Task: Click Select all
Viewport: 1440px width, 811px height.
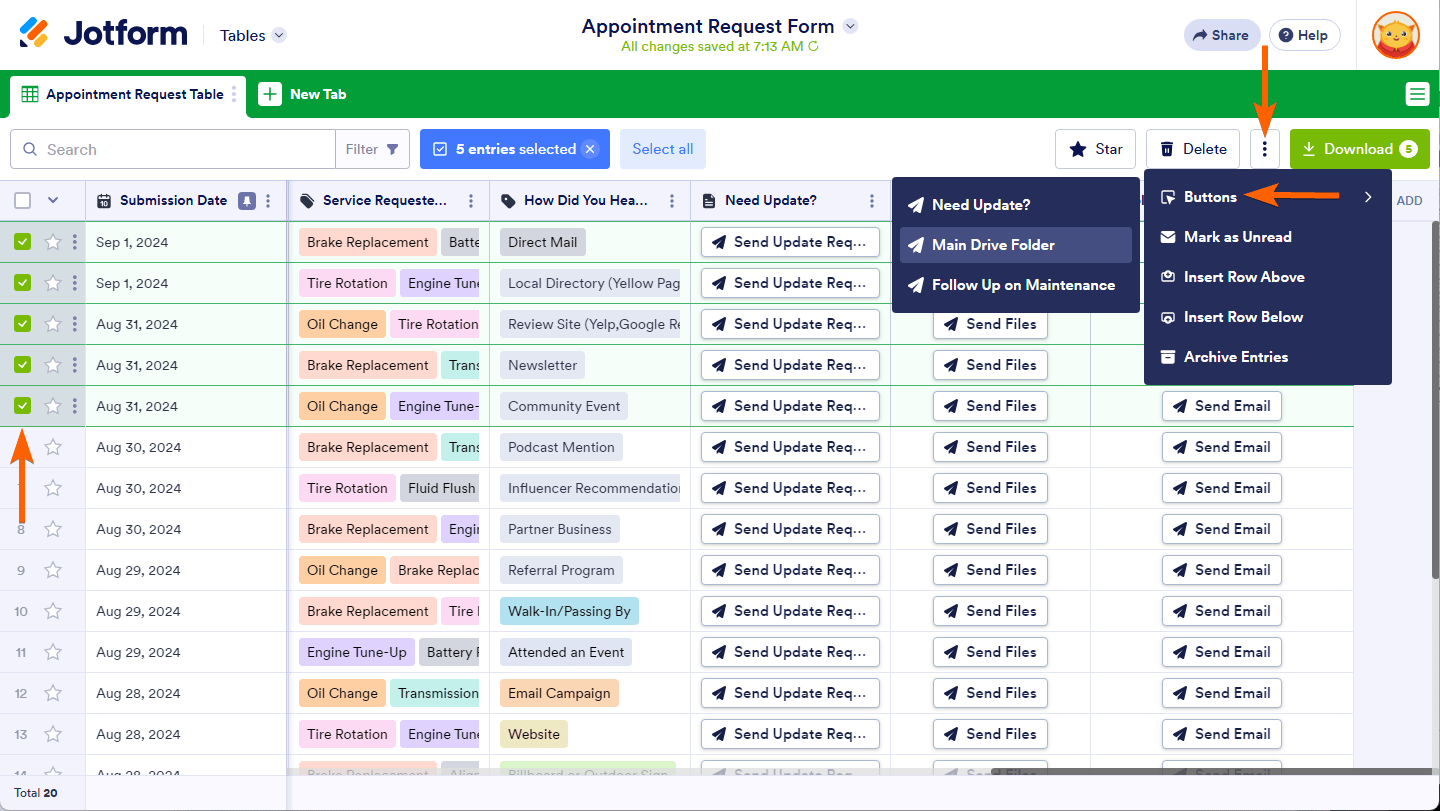Action: [x=663, y=149]
